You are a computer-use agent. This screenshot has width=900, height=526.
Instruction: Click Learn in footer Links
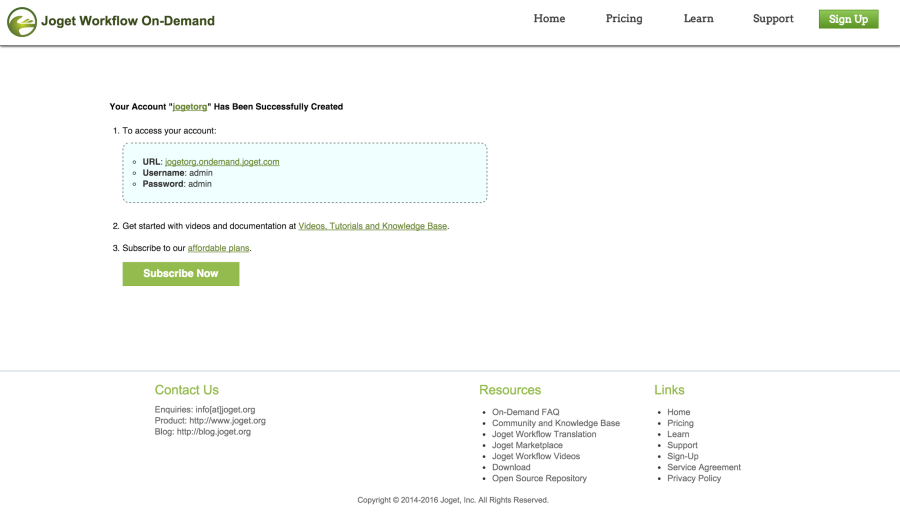(x=678, y=434)
